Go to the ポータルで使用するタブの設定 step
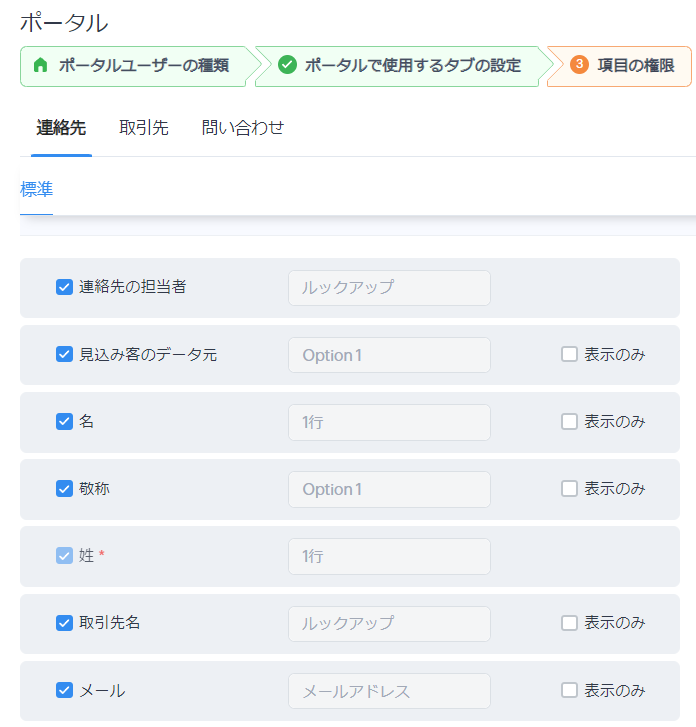 401,66
